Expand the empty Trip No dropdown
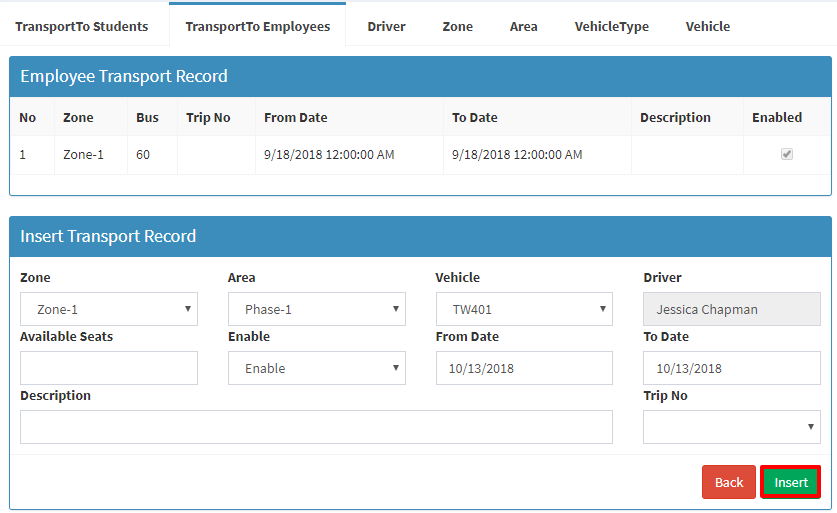837x513 pixels. [732, 427]
